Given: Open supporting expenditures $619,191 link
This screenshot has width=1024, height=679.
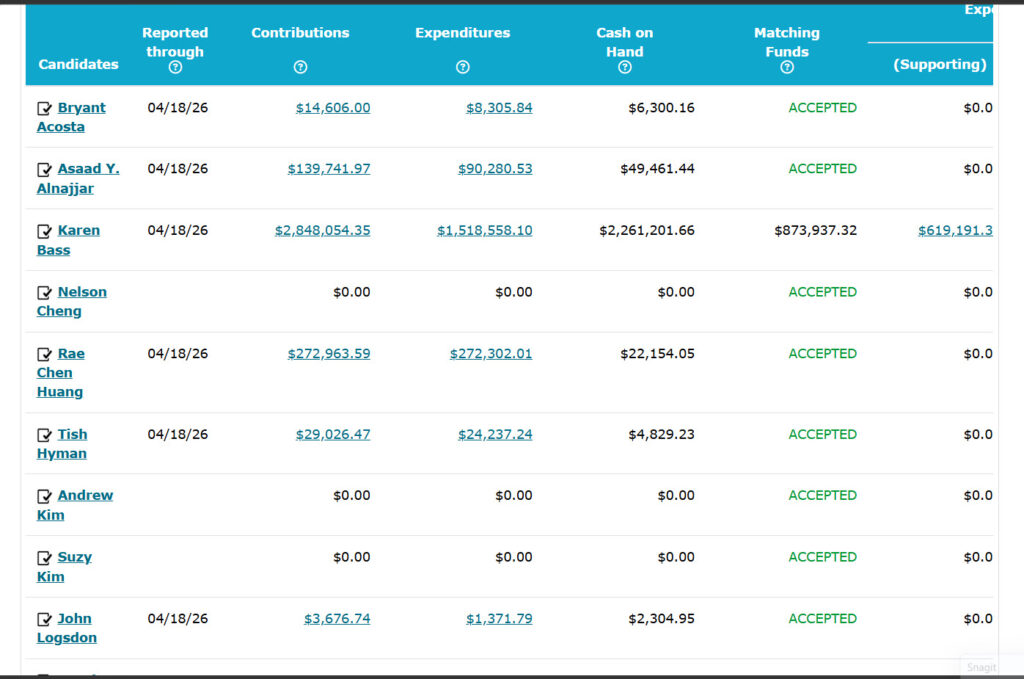Looking at the screenshot, I should tap(955, 230).
